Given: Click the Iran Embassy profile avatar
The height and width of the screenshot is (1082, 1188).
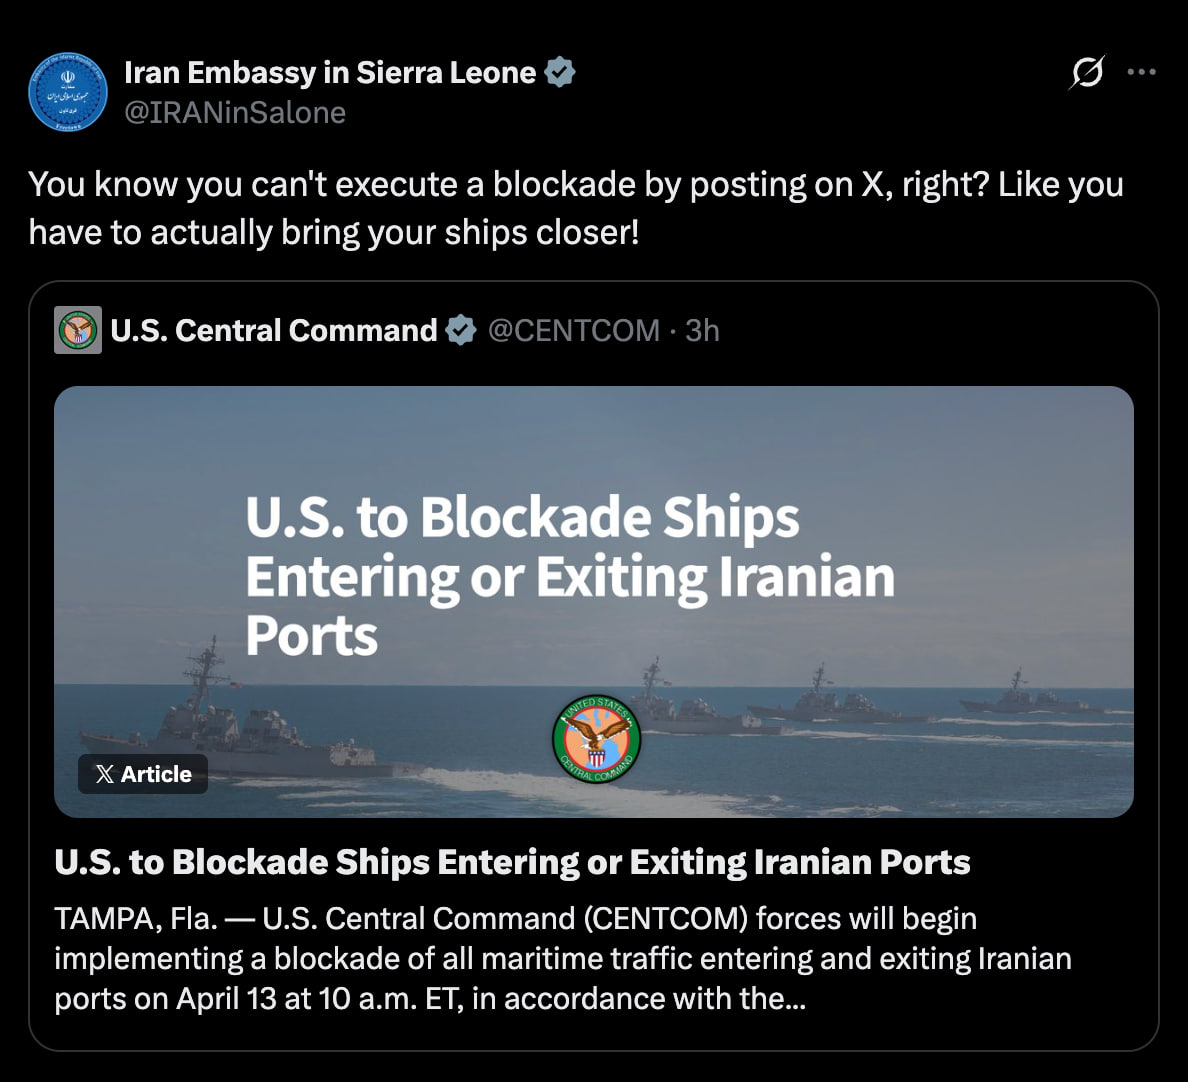Looking at the screenshot, I should pyautogui.click(x=68, y=92).
